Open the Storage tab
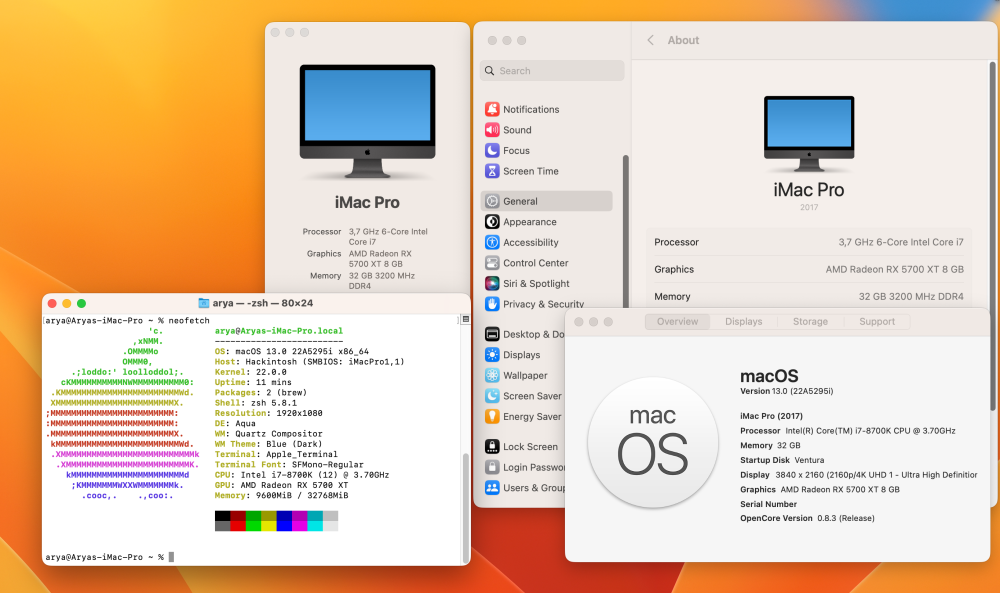 810,321
